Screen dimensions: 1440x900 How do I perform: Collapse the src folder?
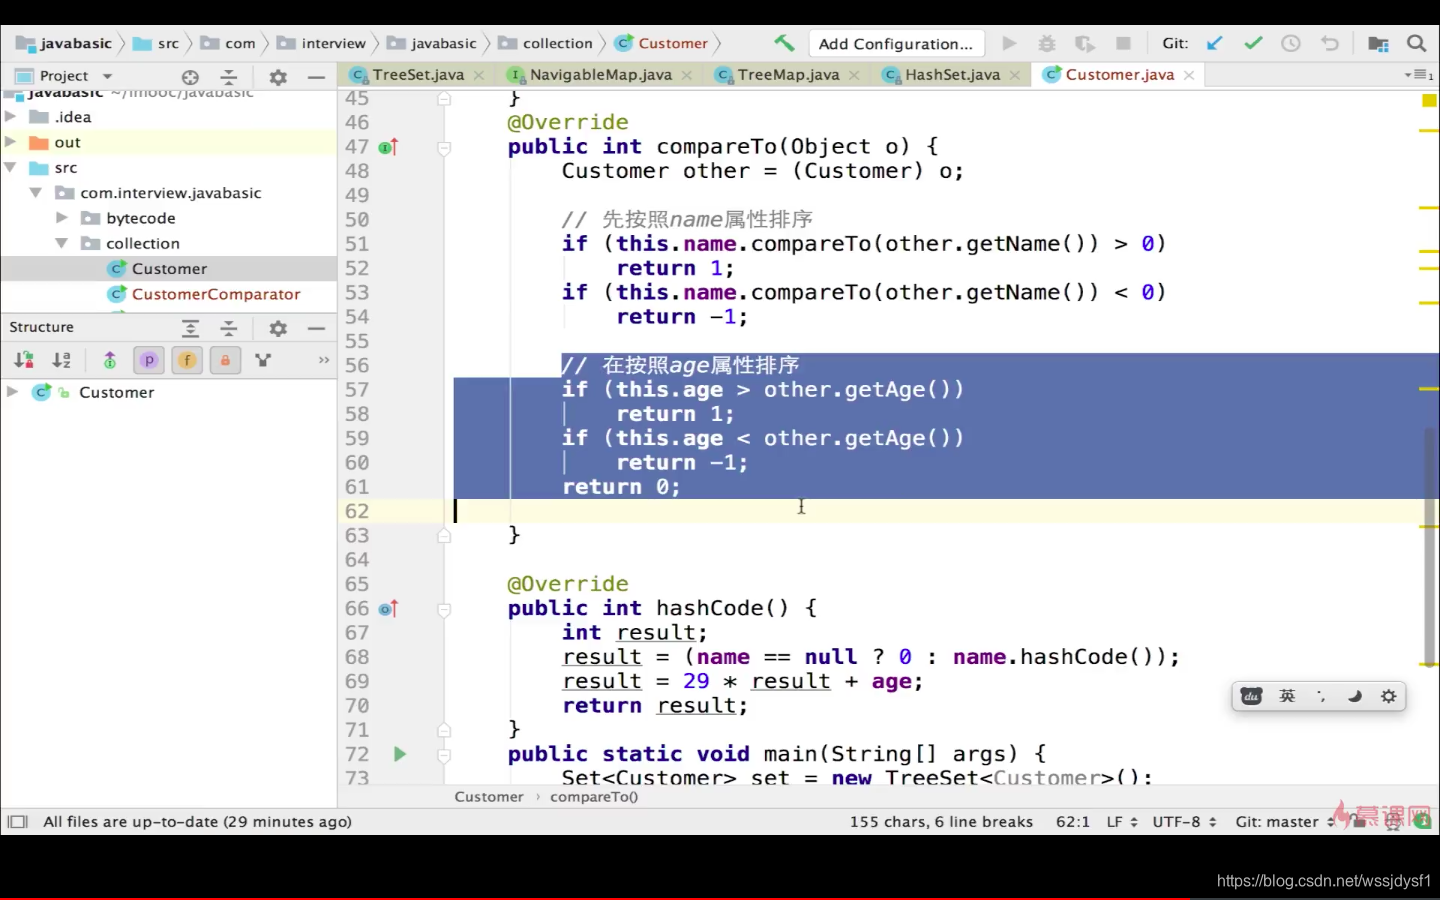point(11,167)
